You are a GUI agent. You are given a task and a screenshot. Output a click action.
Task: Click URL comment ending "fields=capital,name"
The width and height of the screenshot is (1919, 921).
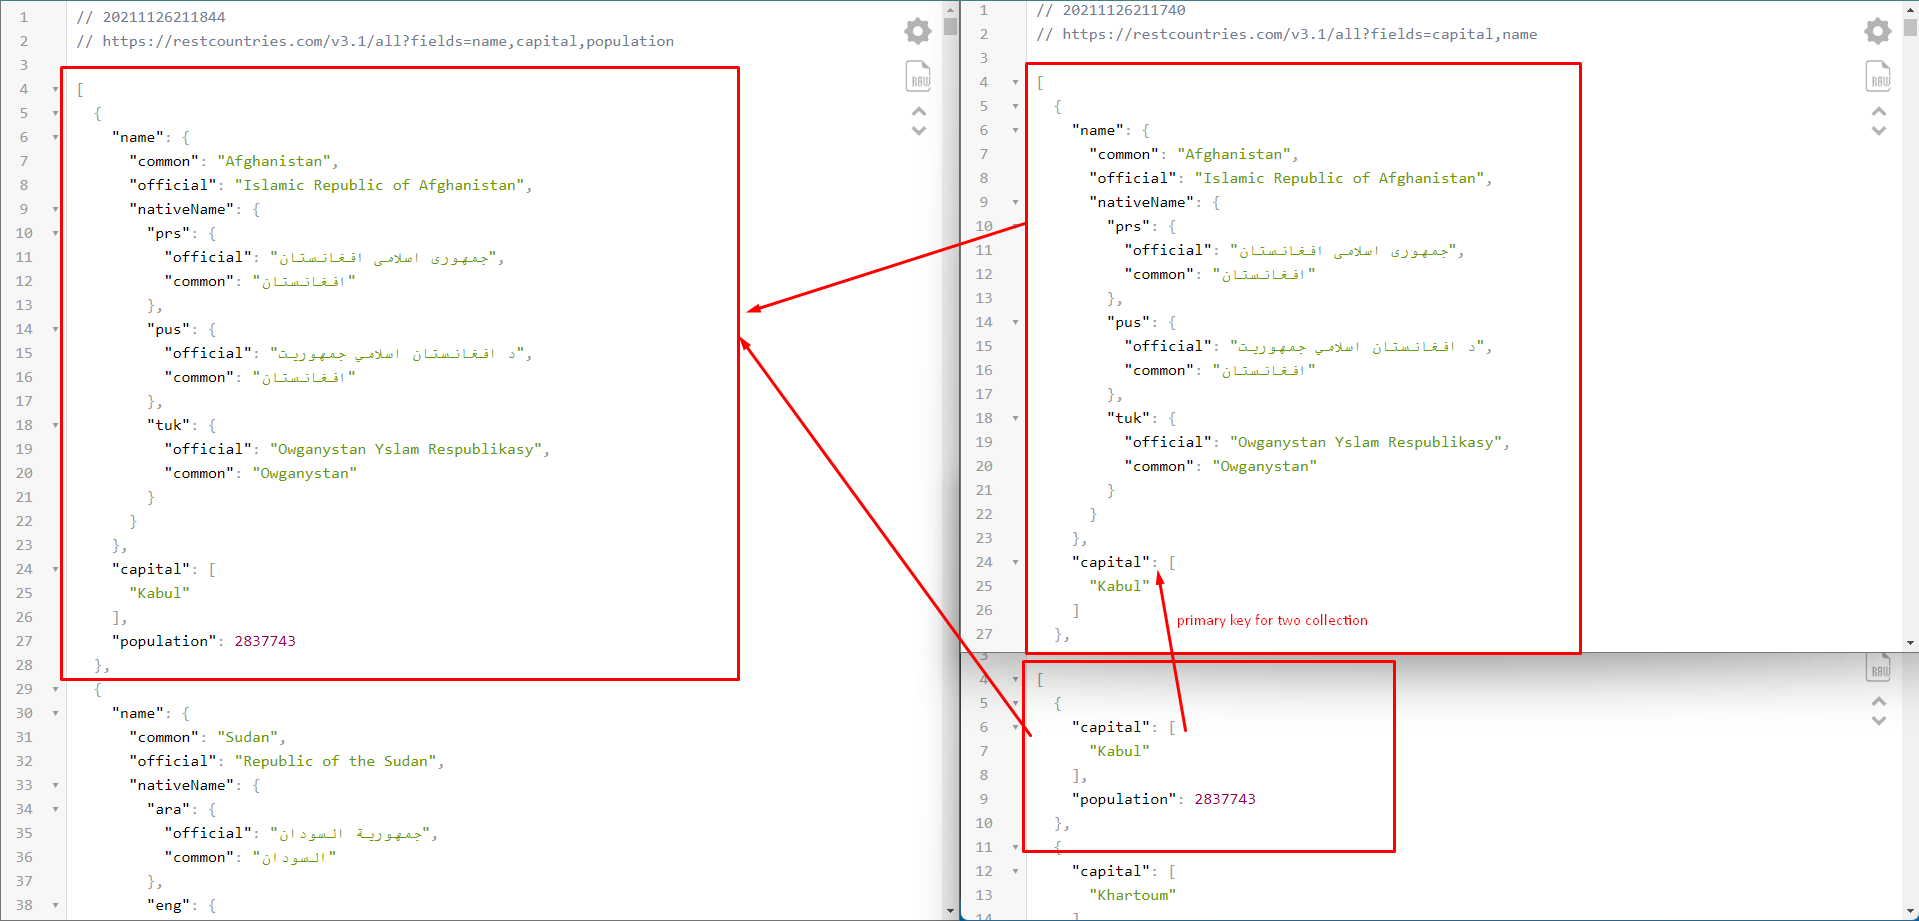coord(1287,34)
